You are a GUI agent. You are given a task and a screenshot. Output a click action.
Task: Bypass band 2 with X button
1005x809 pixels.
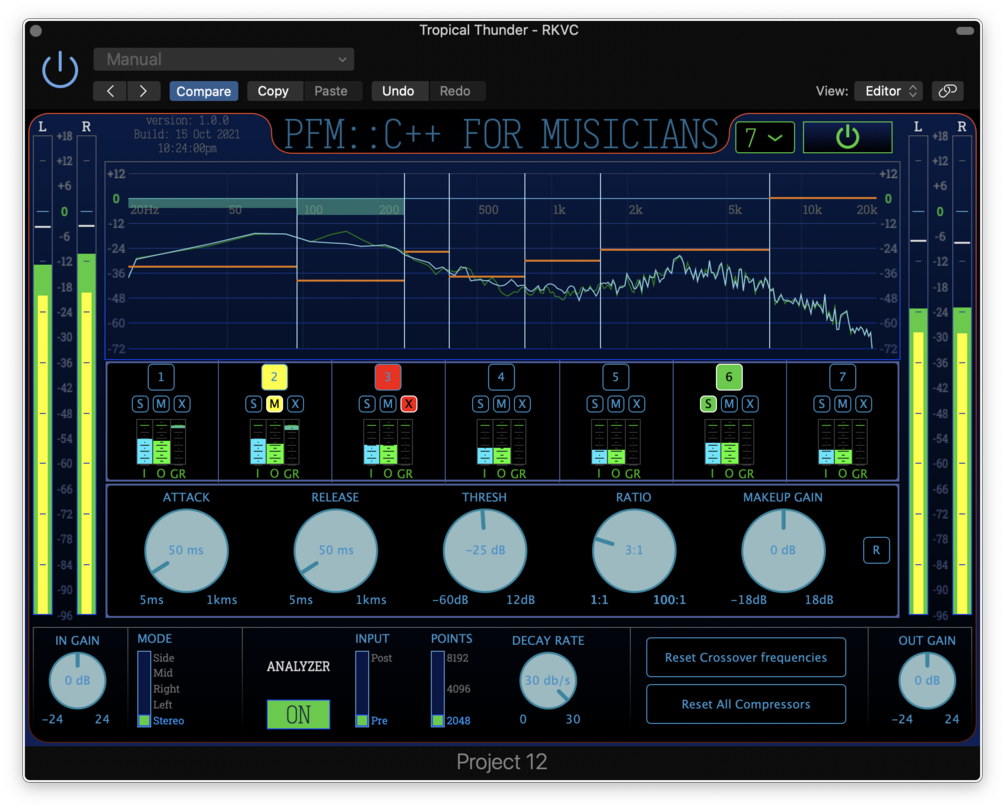[295, 404]
